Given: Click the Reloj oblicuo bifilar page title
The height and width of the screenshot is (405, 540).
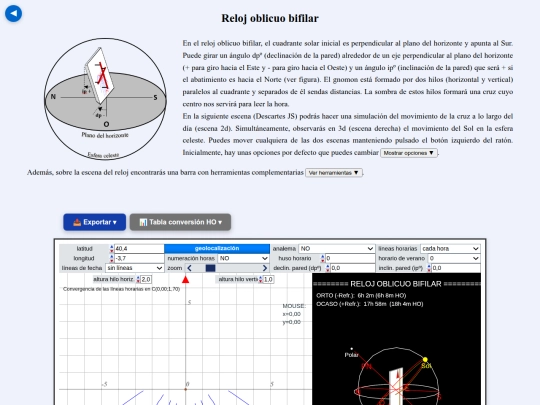Looking at the screenshot, I should (270, 18).
